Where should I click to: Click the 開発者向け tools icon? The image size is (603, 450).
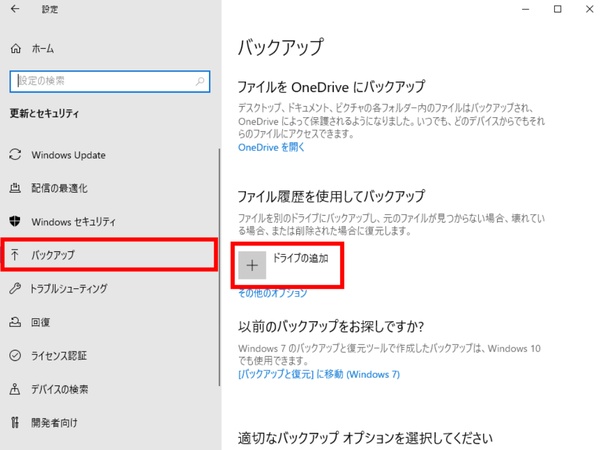click(15, 422)
